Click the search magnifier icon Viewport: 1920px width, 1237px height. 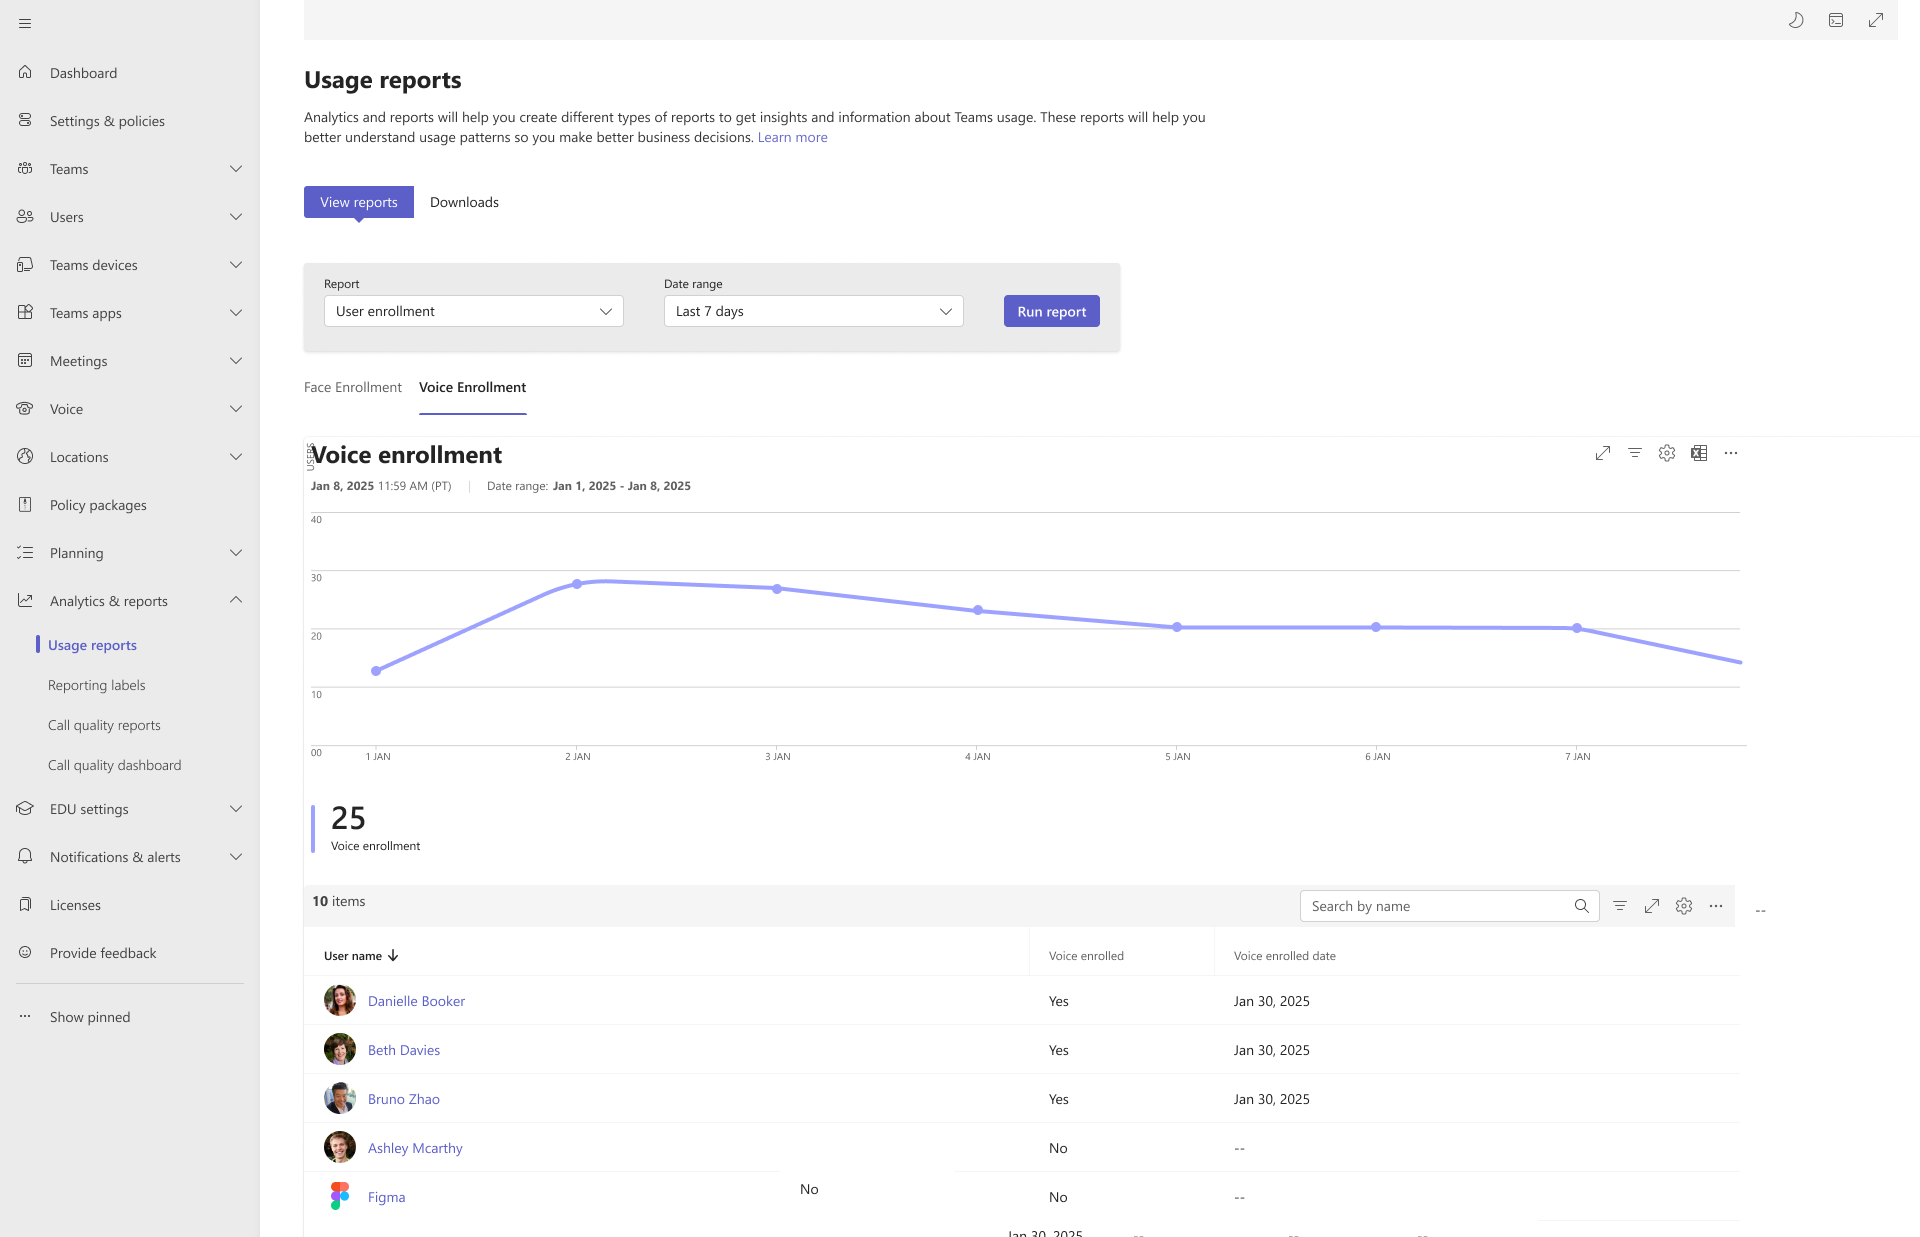[x=1582, y=906]
